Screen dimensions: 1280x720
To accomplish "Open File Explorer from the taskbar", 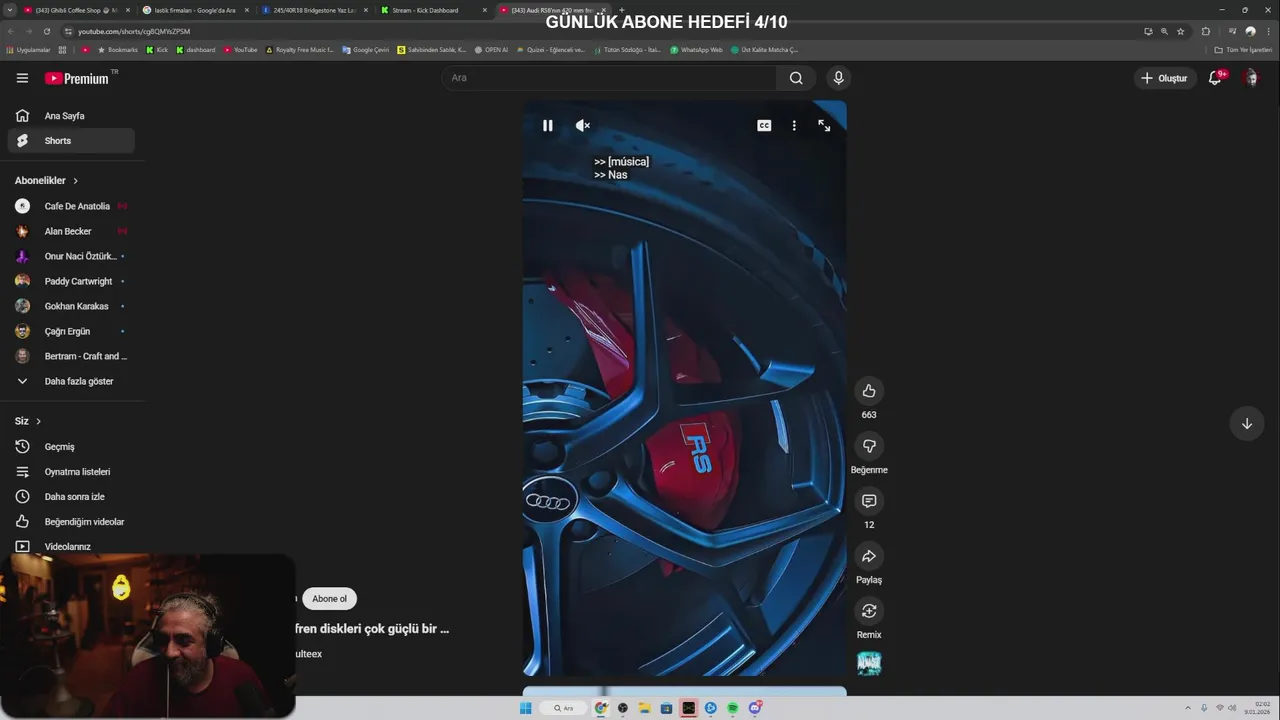I will (645, 708).
